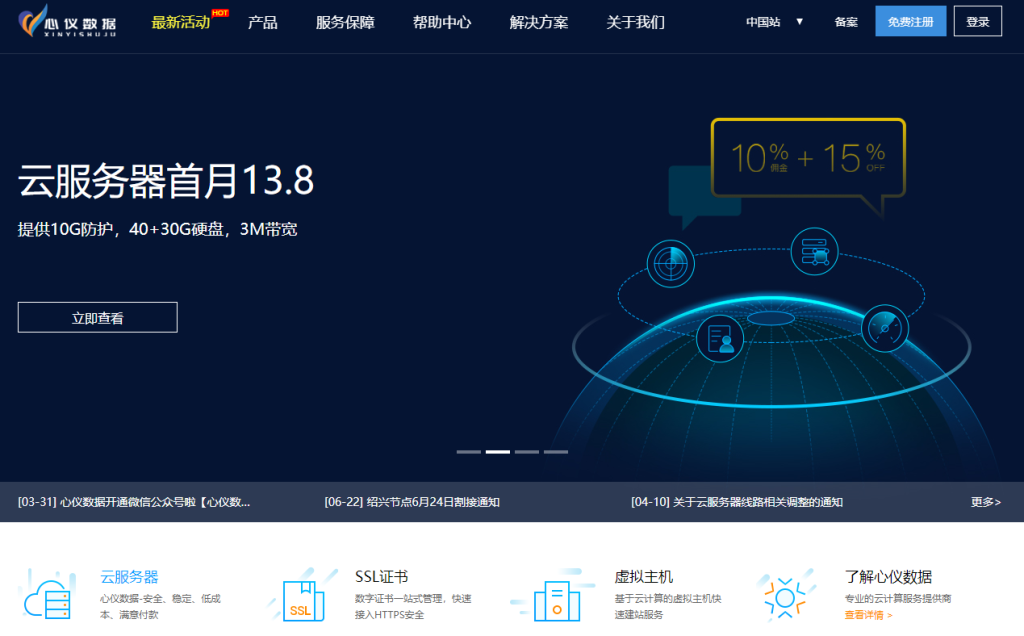
Task: Click the sun icon beside 了解心仪数据
Action: coord(786,596)
